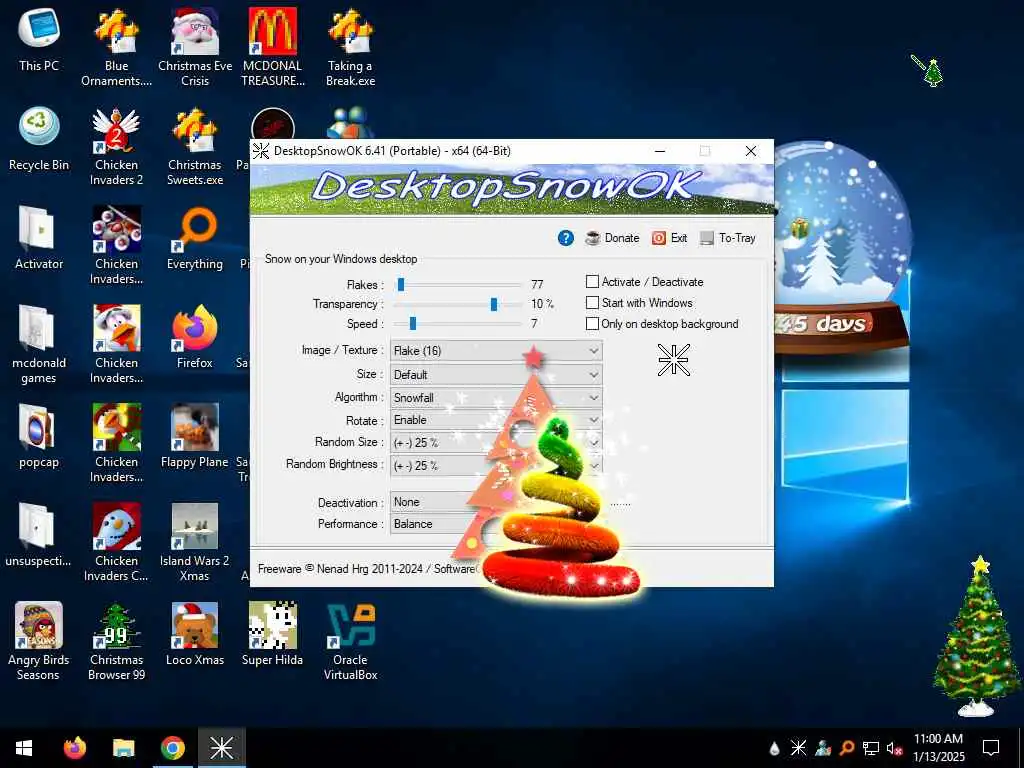Open the blue question mark help icon
Viewport: 1024px width, 768px height.
(566, 238)
